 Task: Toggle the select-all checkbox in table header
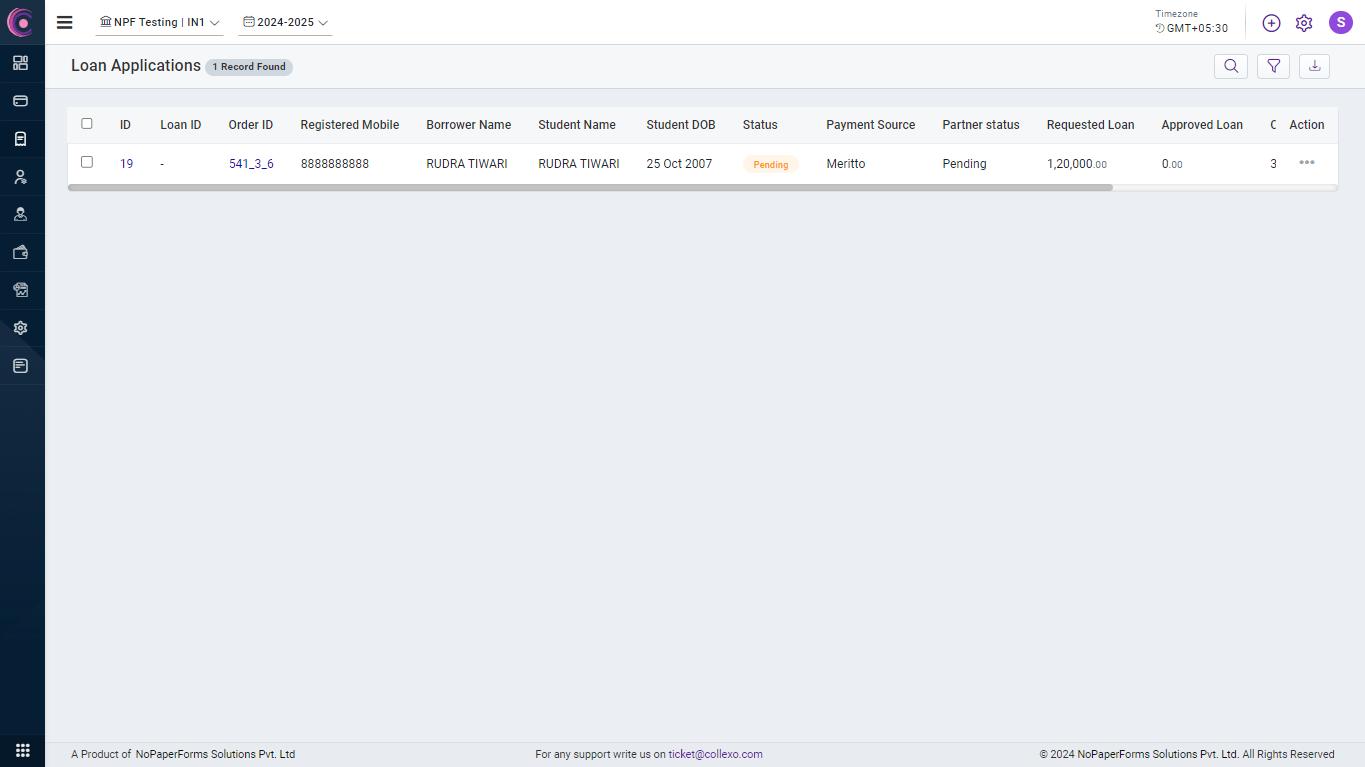point(87,124)
